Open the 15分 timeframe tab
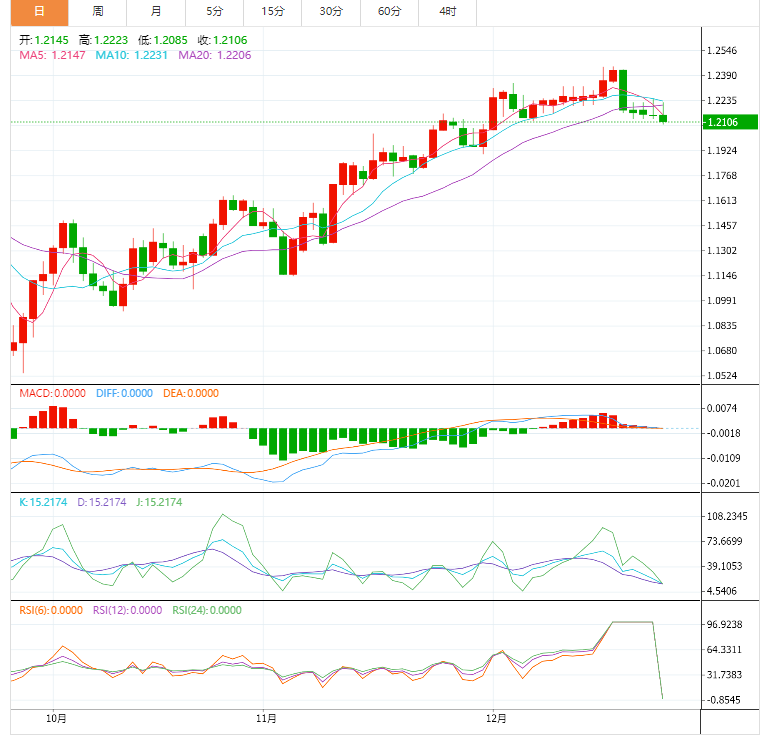Viewport: 765px width, 748px height. pos(272,12)
